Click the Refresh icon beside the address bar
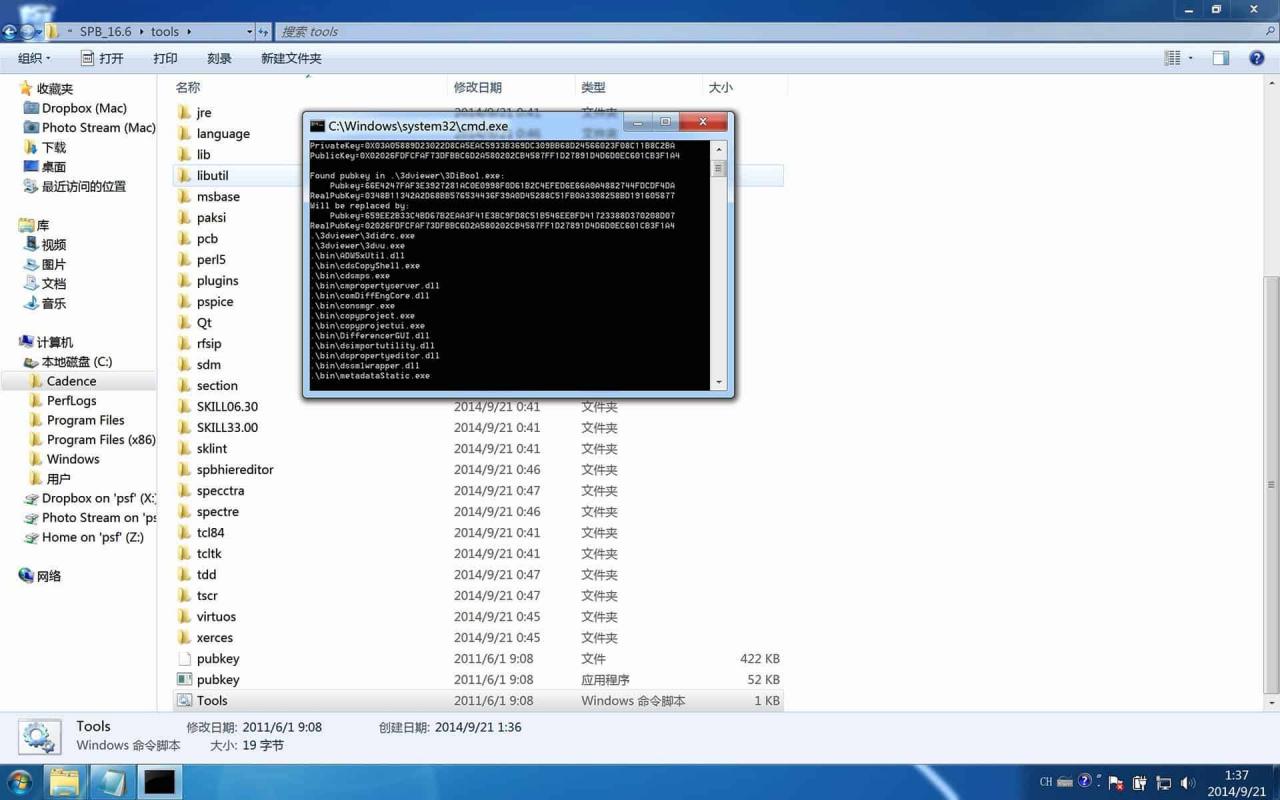 pos(262,31)
